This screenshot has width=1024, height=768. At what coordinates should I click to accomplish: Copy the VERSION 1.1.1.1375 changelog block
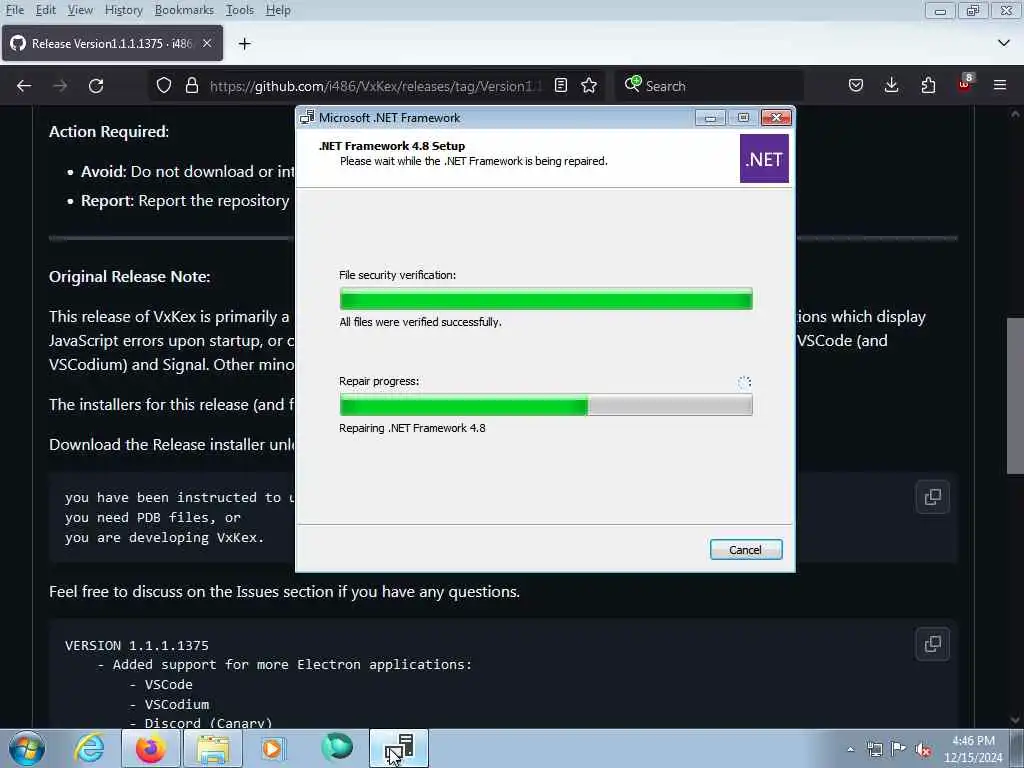[x=933, y=644]
